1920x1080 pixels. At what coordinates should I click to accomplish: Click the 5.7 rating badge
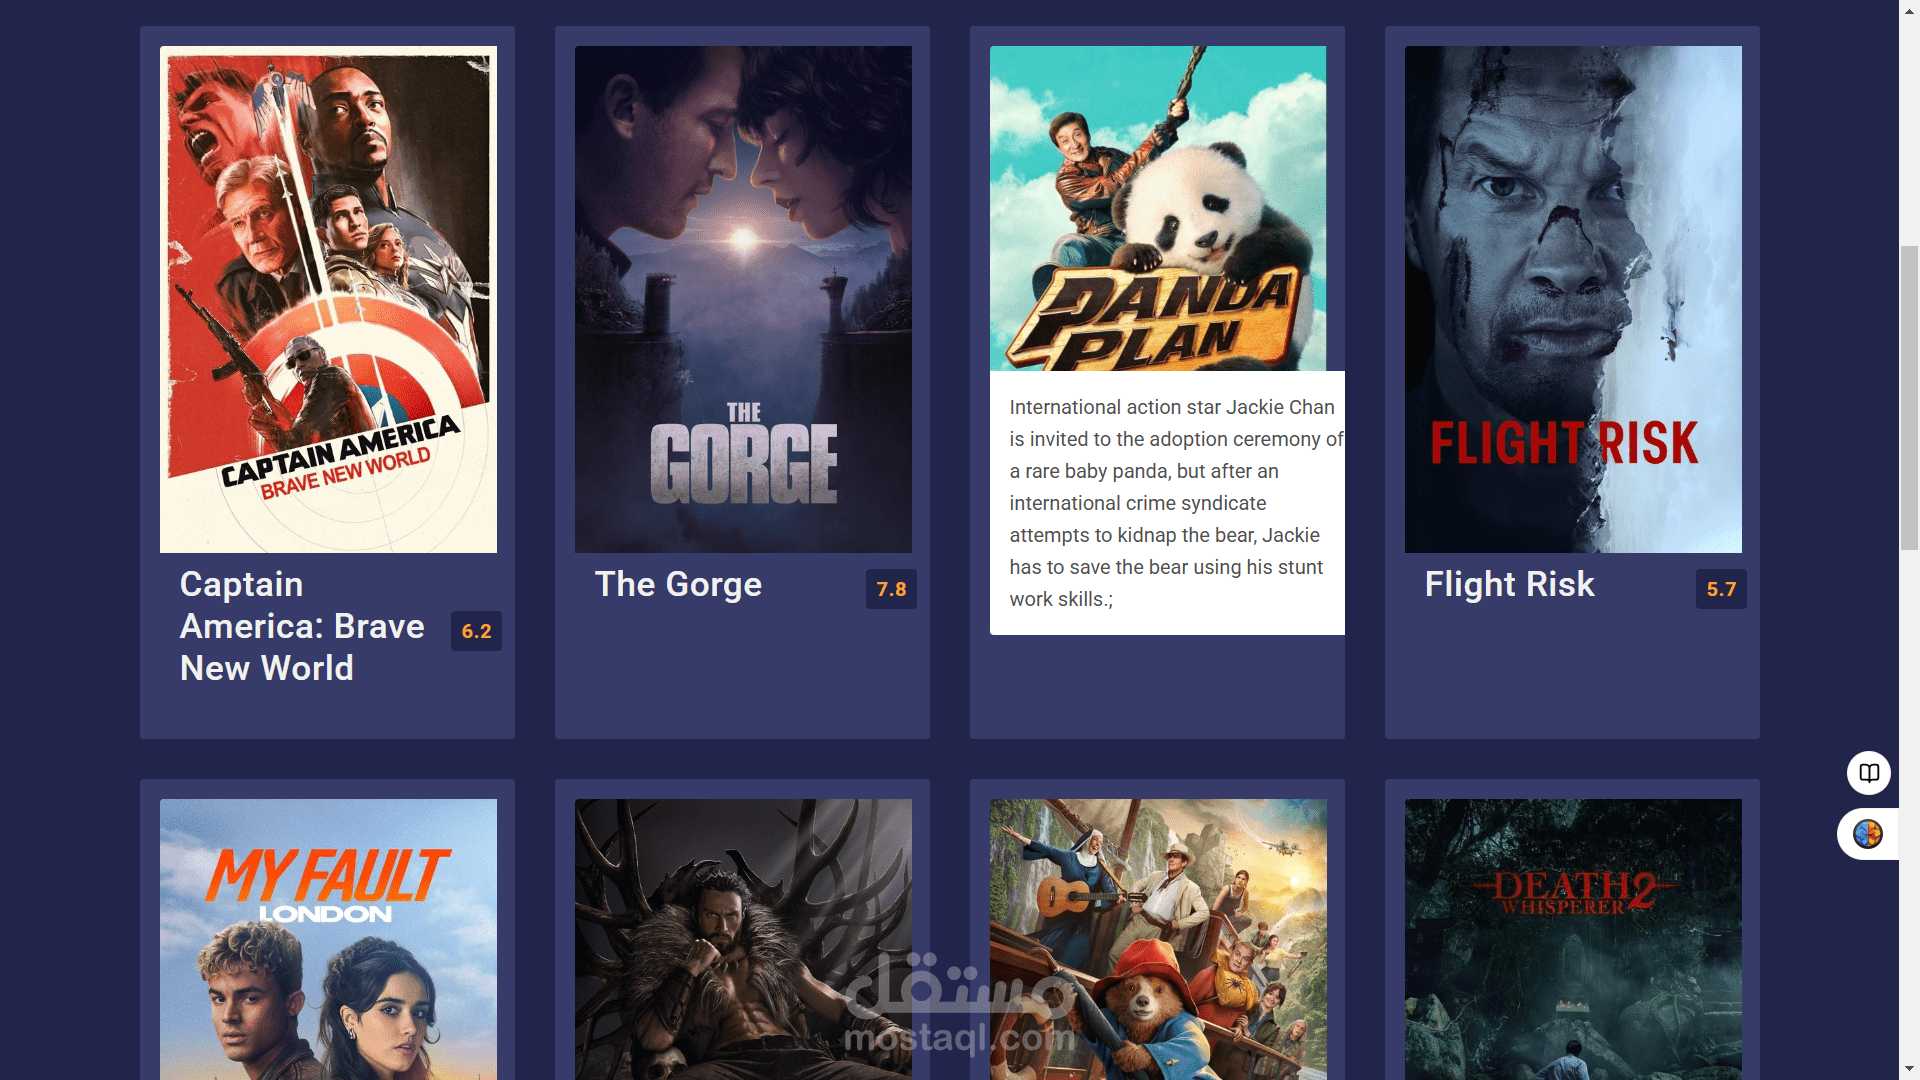1721,590
